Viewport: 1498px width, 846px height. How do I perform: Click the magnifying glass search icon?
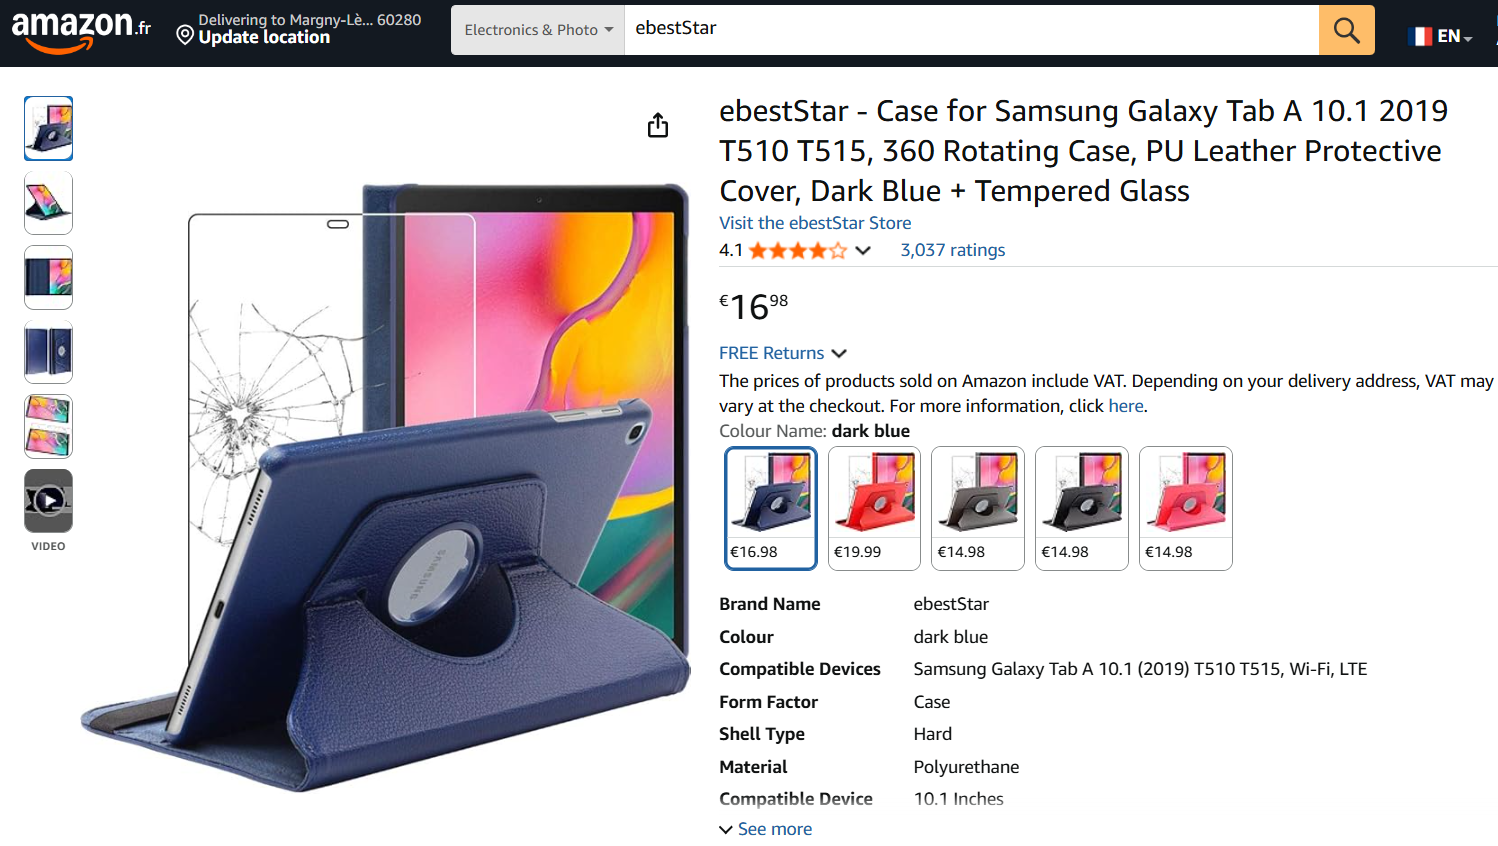tap(1345, 29)
